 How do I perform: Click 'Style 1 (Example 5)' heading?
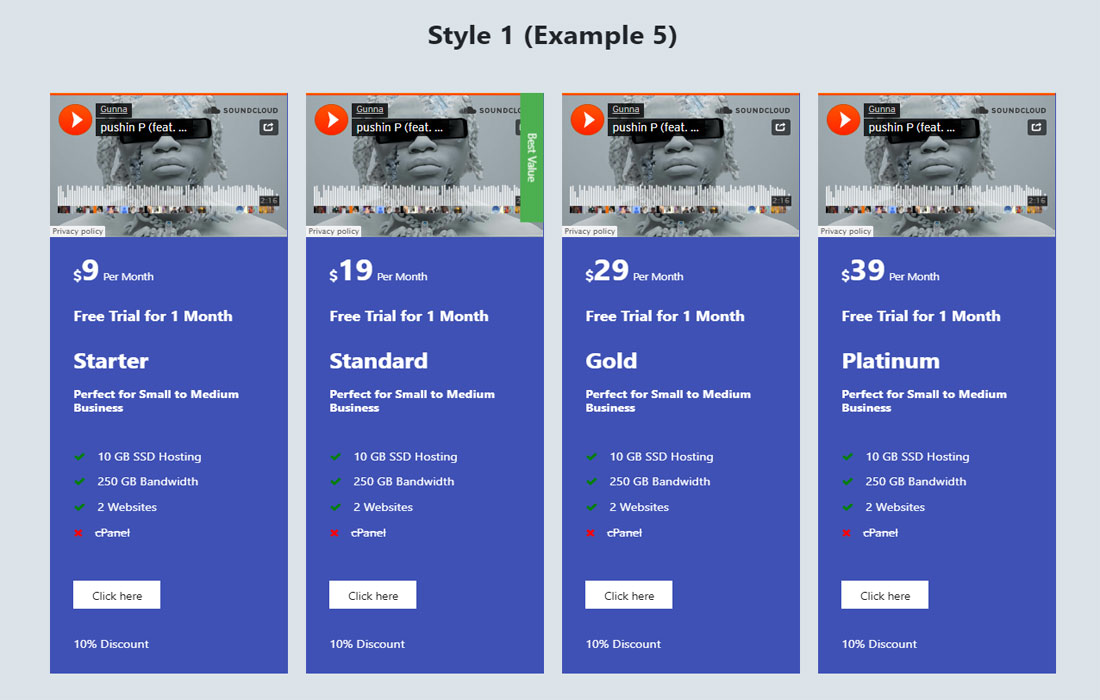(552, 36)
